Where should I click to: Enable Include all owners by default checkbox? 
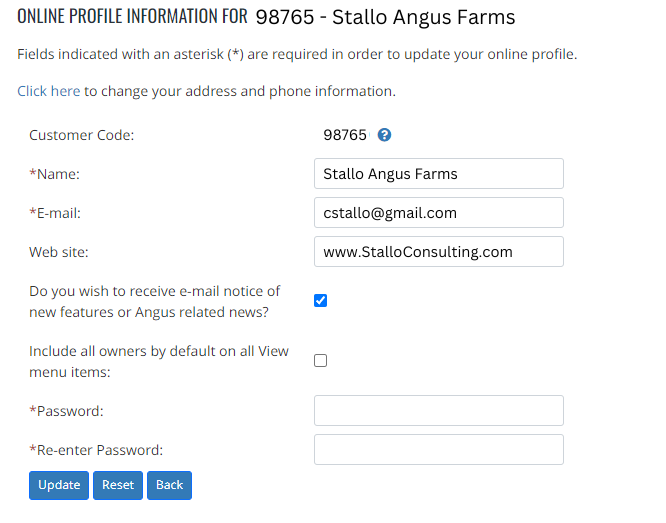click(321, 361)
